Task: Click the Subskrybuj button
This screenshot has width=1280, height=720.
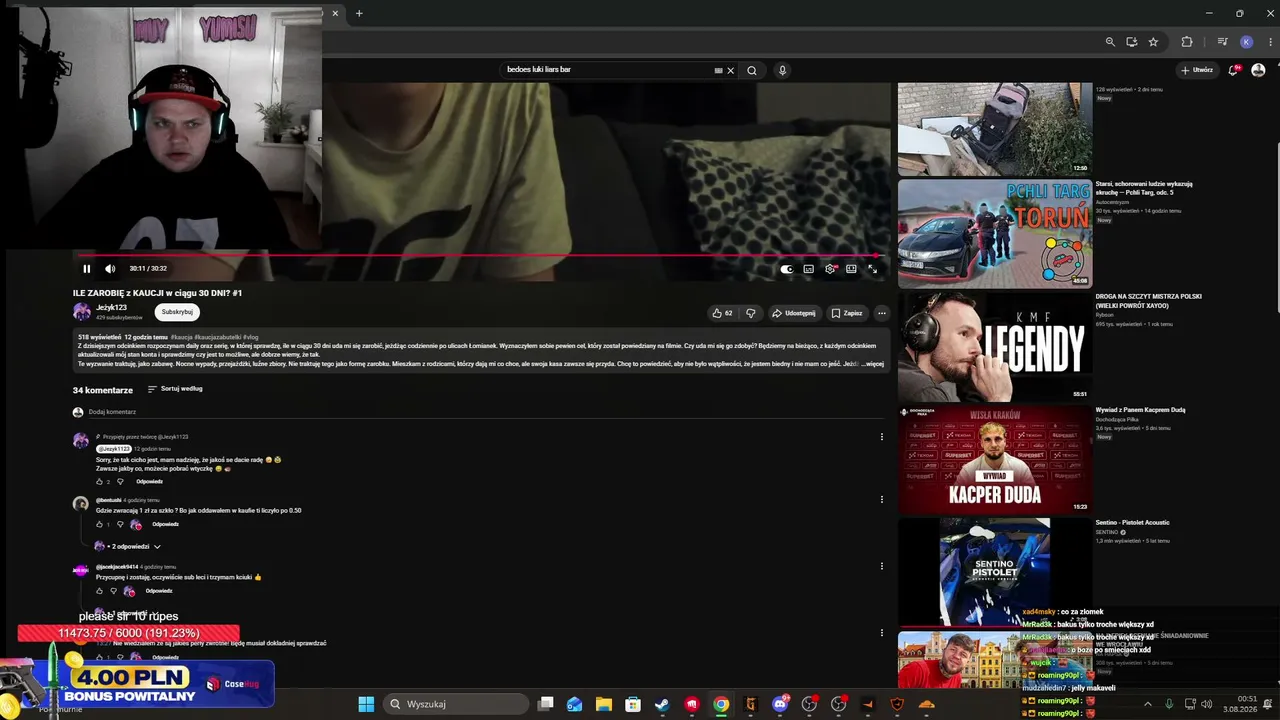Action: pyautogui.click(x=177, y=312)
